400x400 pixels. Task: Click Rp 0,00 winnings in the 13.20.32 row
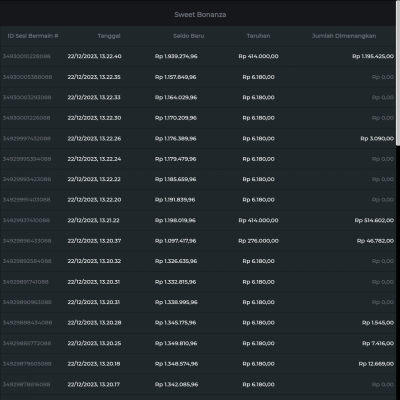pyautogui.click(x=383, y=261)
